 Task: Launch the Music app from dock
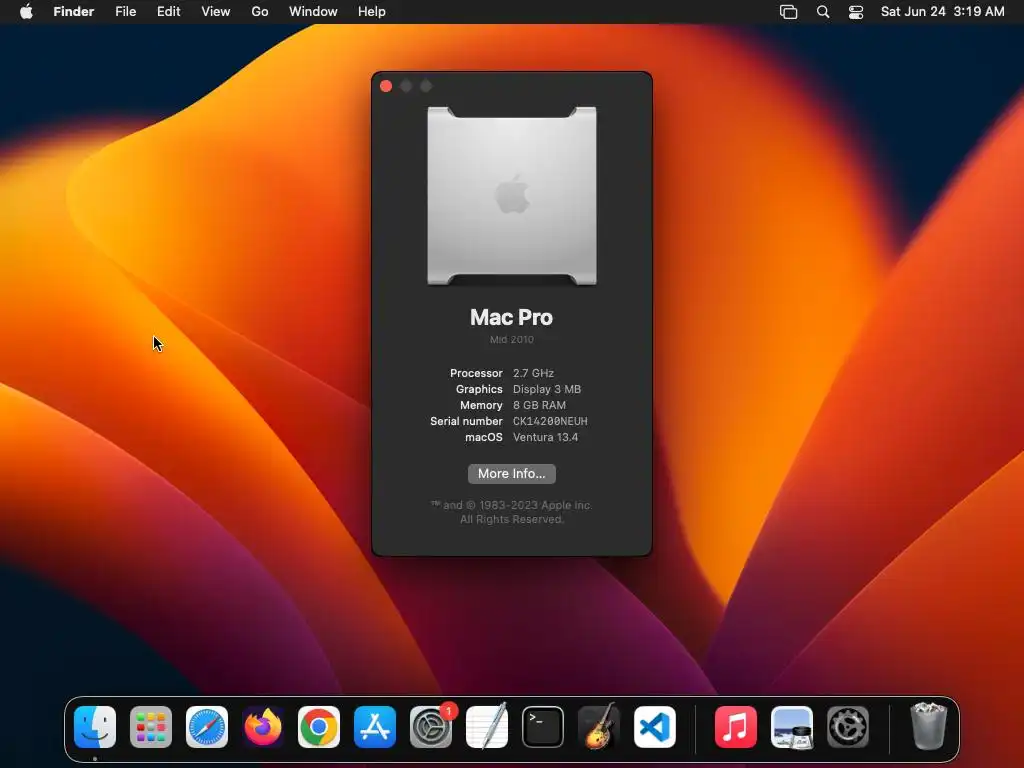[x=735, y=727]
